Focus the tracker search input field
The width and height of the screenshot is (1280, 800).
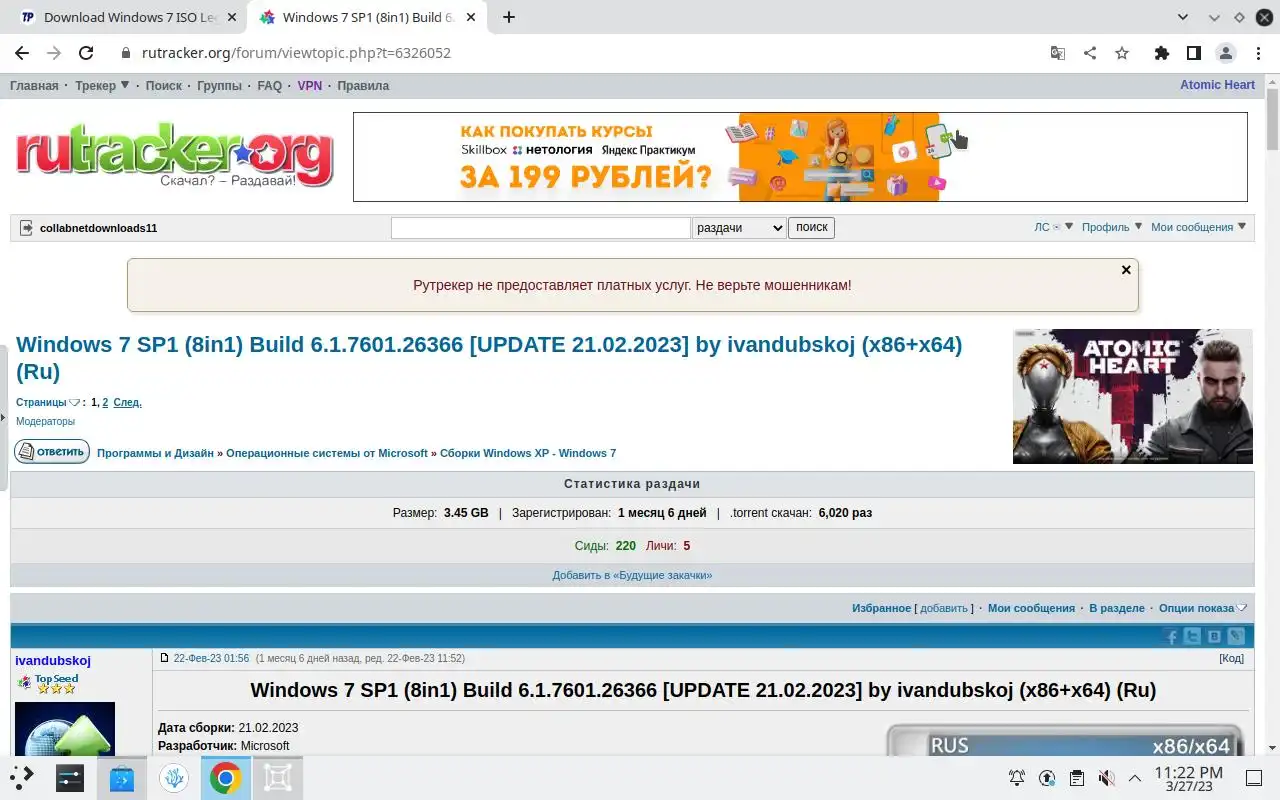point(541,228)
